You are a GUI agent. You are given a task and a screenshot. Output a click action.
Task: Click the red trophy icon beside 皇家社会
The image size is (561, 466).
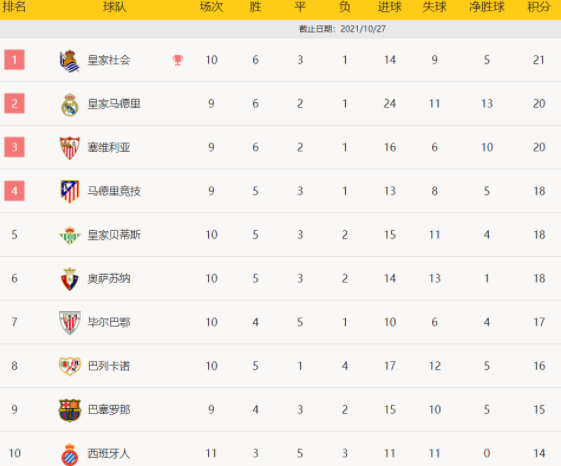(178, 60)
